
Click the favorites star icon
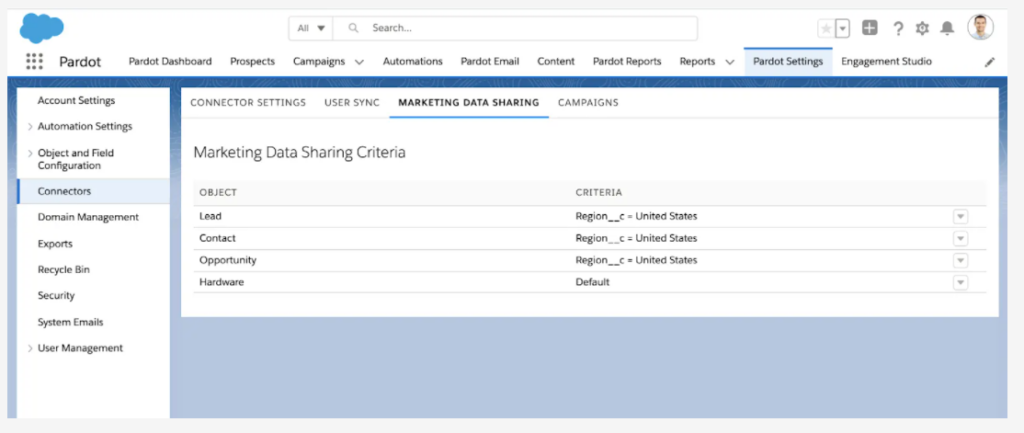click(x=826, y=28)
